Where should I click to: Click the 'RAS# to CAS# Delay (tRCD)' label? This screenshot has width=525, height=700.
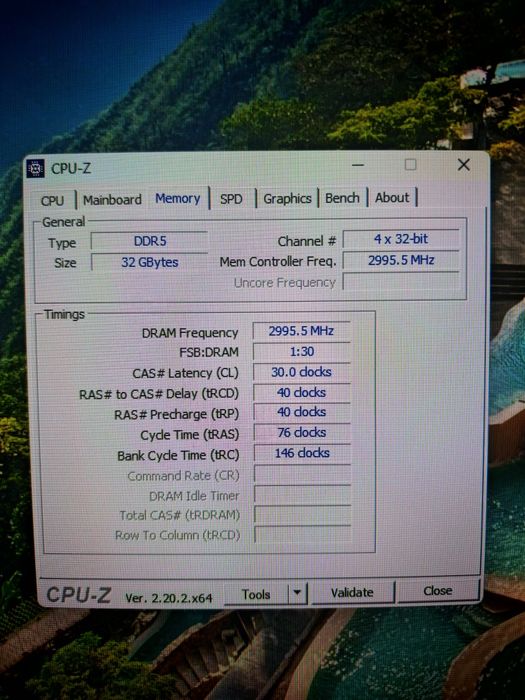(159, 394)
